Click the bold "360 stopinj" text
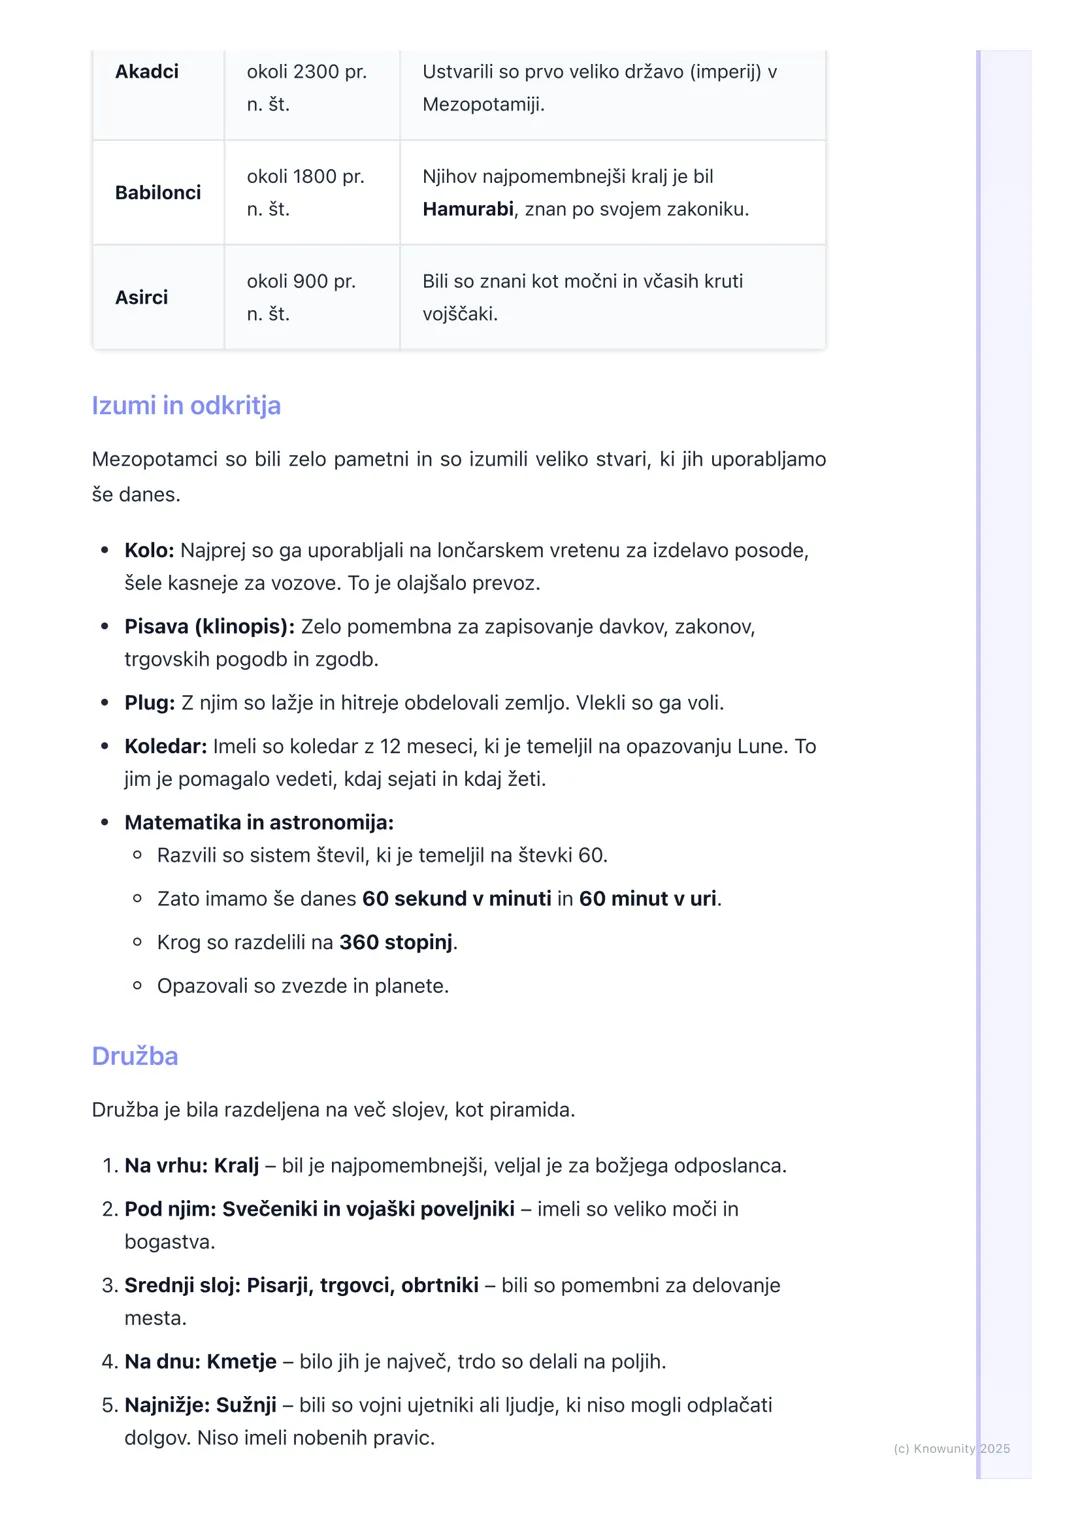The image size is (1080, 1528). click(x=396, y=943)
